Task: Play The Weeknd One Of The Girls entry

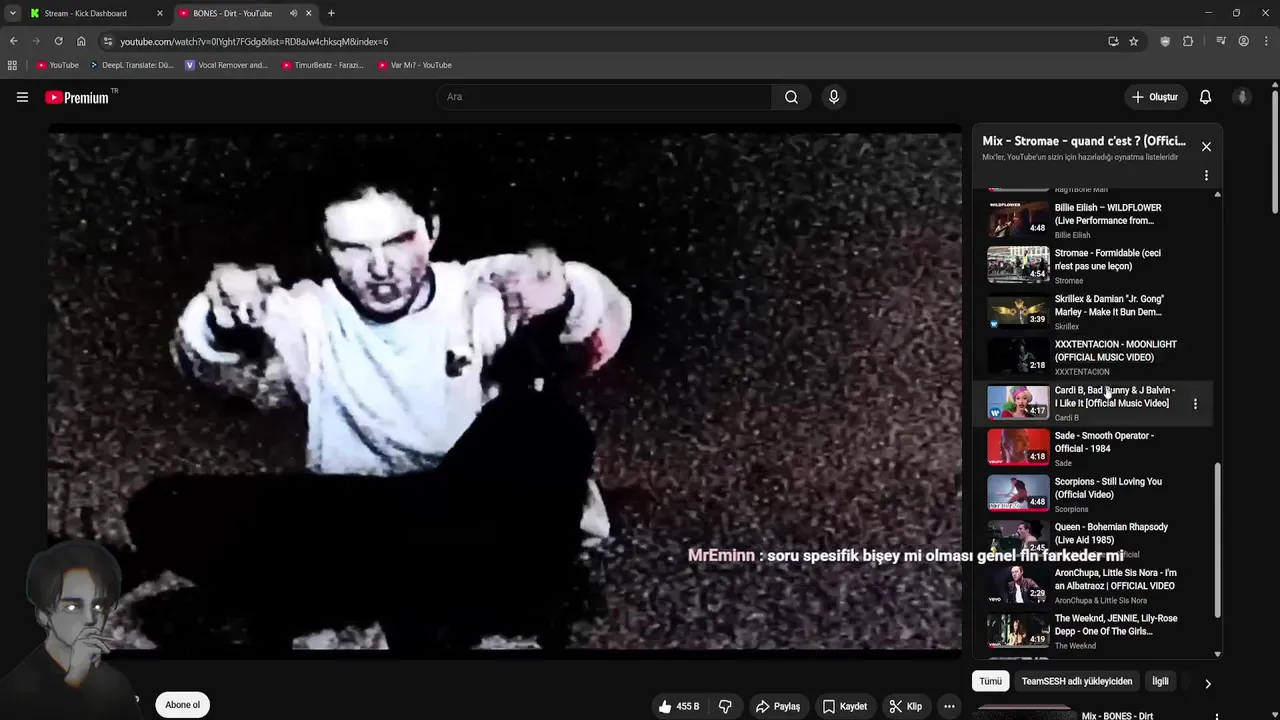Action: click(x=1091, y=630)
